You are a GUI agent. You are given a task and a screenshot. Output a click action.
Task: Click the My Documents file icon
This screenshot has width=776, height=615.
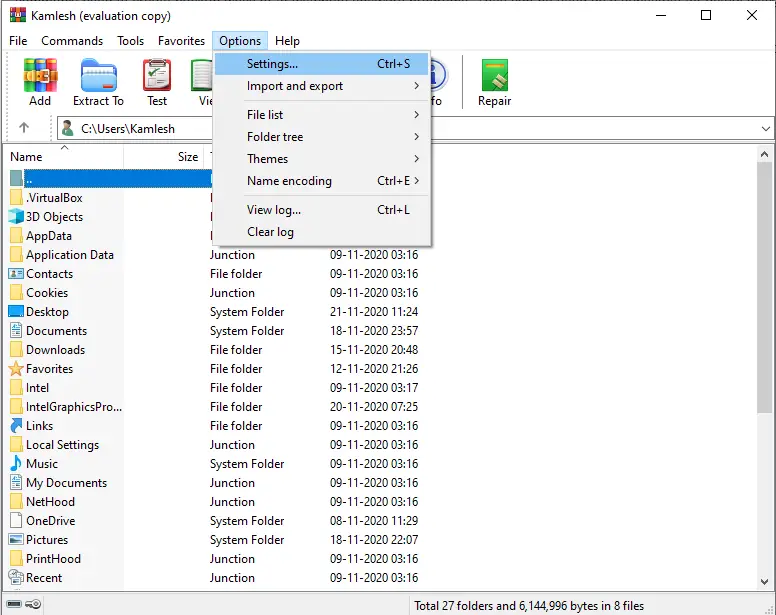click(16, 482)
